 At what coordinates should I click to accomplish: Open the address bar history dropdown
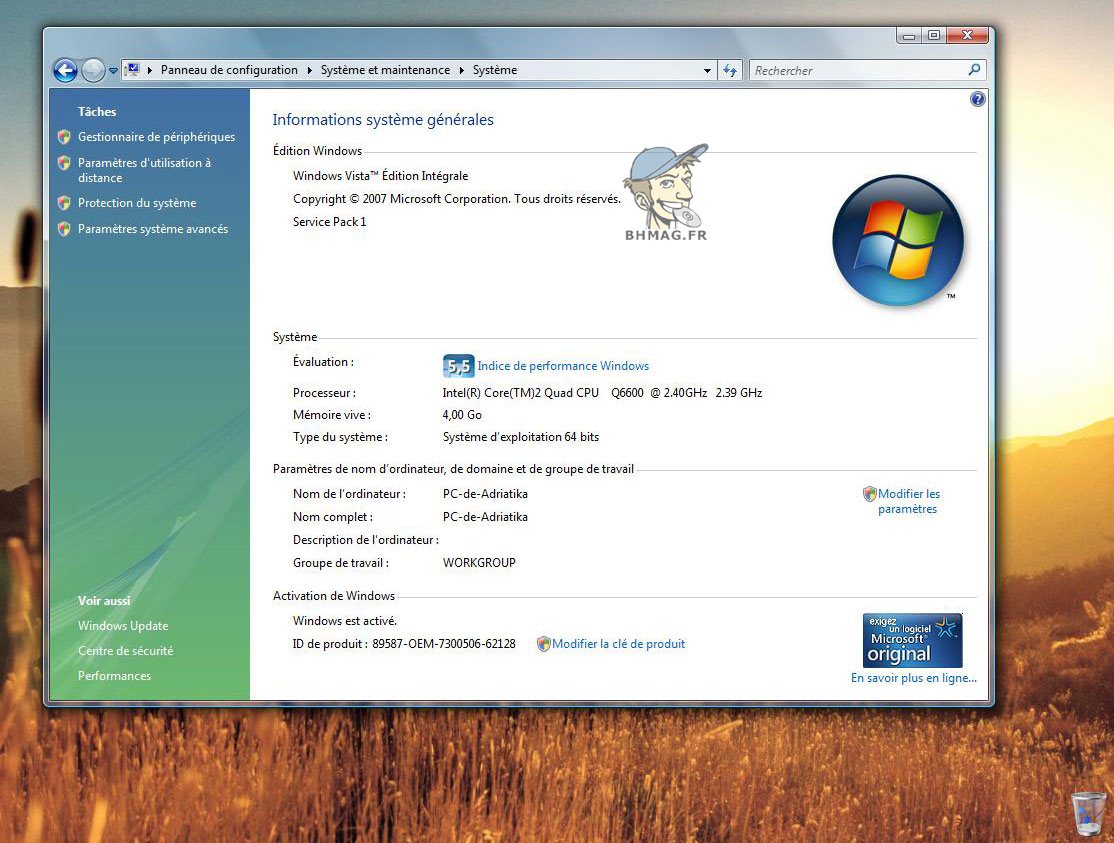pyautogui.click(x=707, y=70)
